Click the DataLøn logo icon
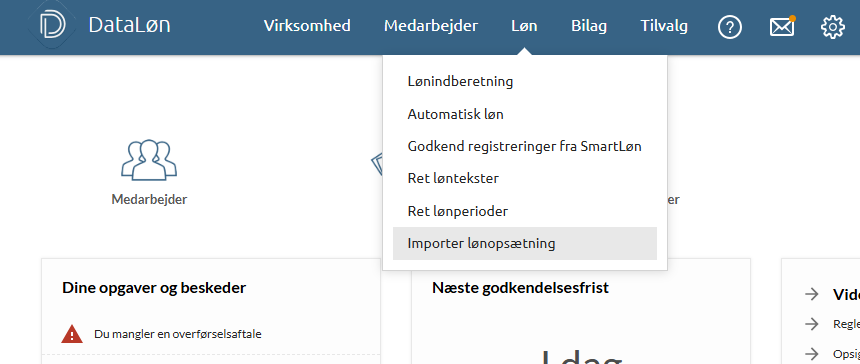The image size is (860, 364). 53,25
